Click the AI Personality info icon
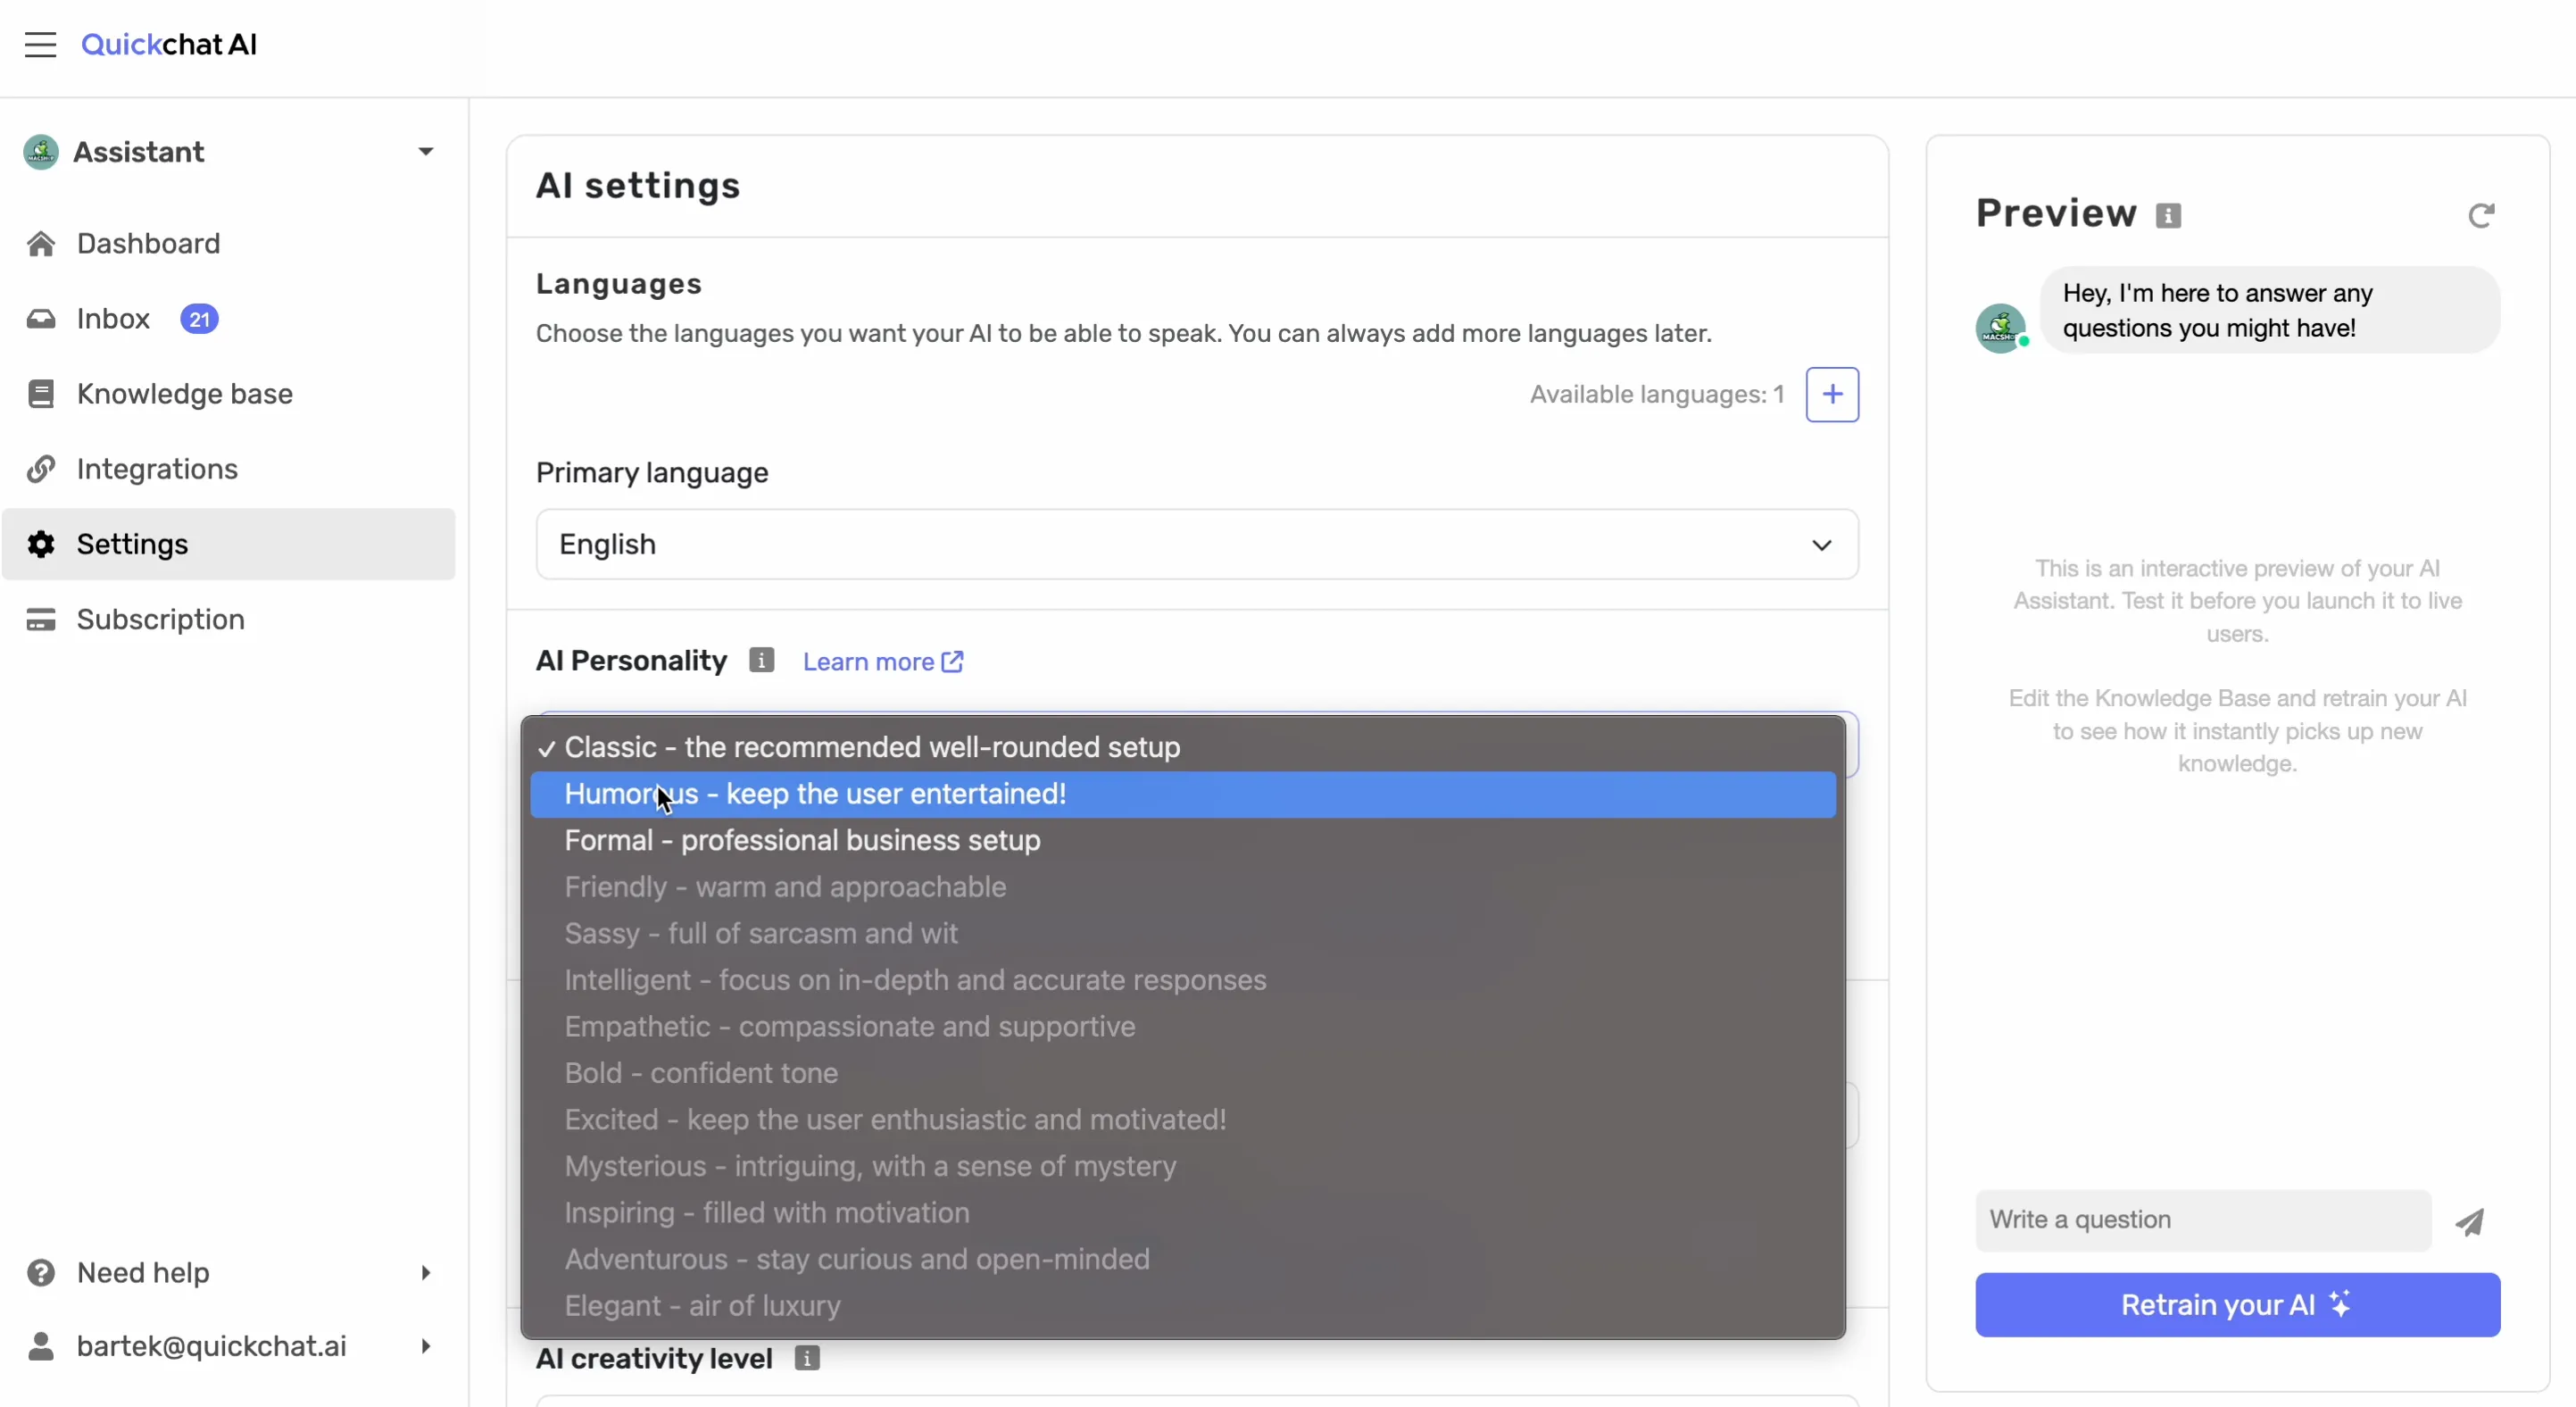The width and height of the screenshot is (2576, 1407). click(762, 661)
